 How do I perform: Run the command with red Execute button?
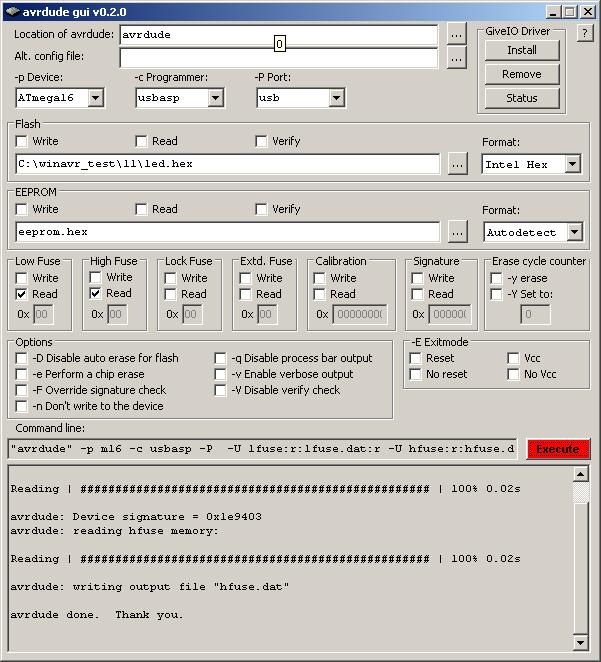(x=558, y=449)
